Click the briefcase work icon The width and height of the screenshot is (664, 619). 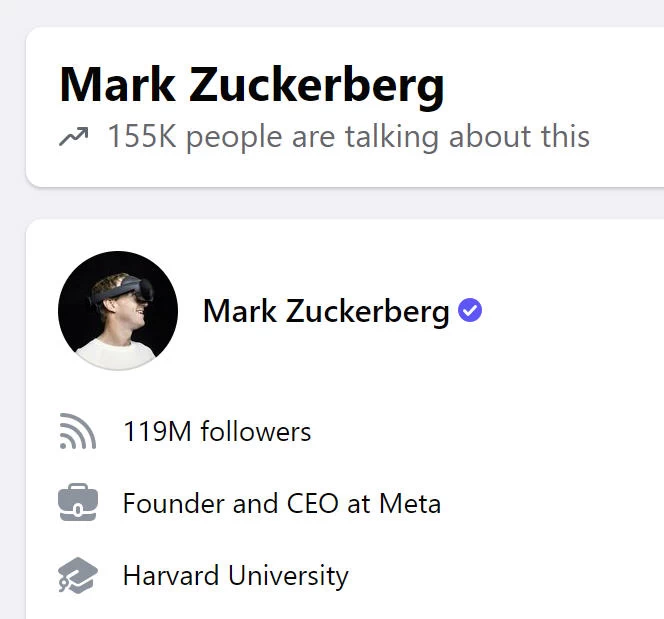pyautogui.click(x=77, y=503)
